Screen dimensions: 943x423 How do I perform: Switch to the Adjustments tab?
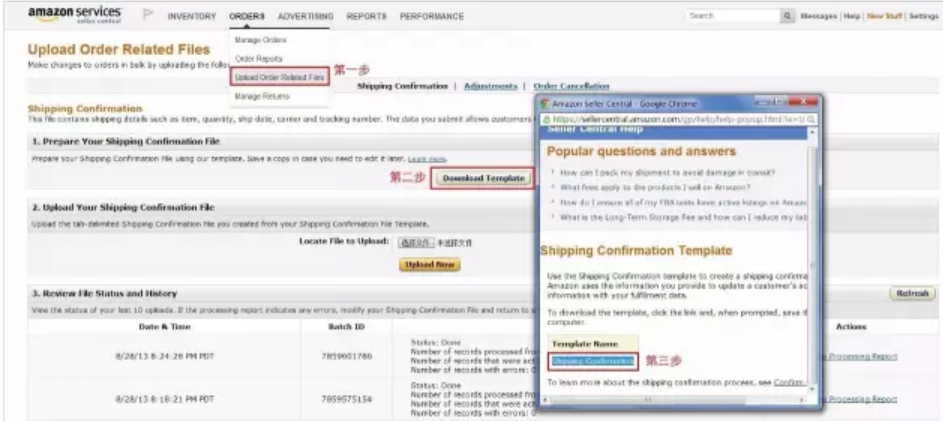(490, 87)
